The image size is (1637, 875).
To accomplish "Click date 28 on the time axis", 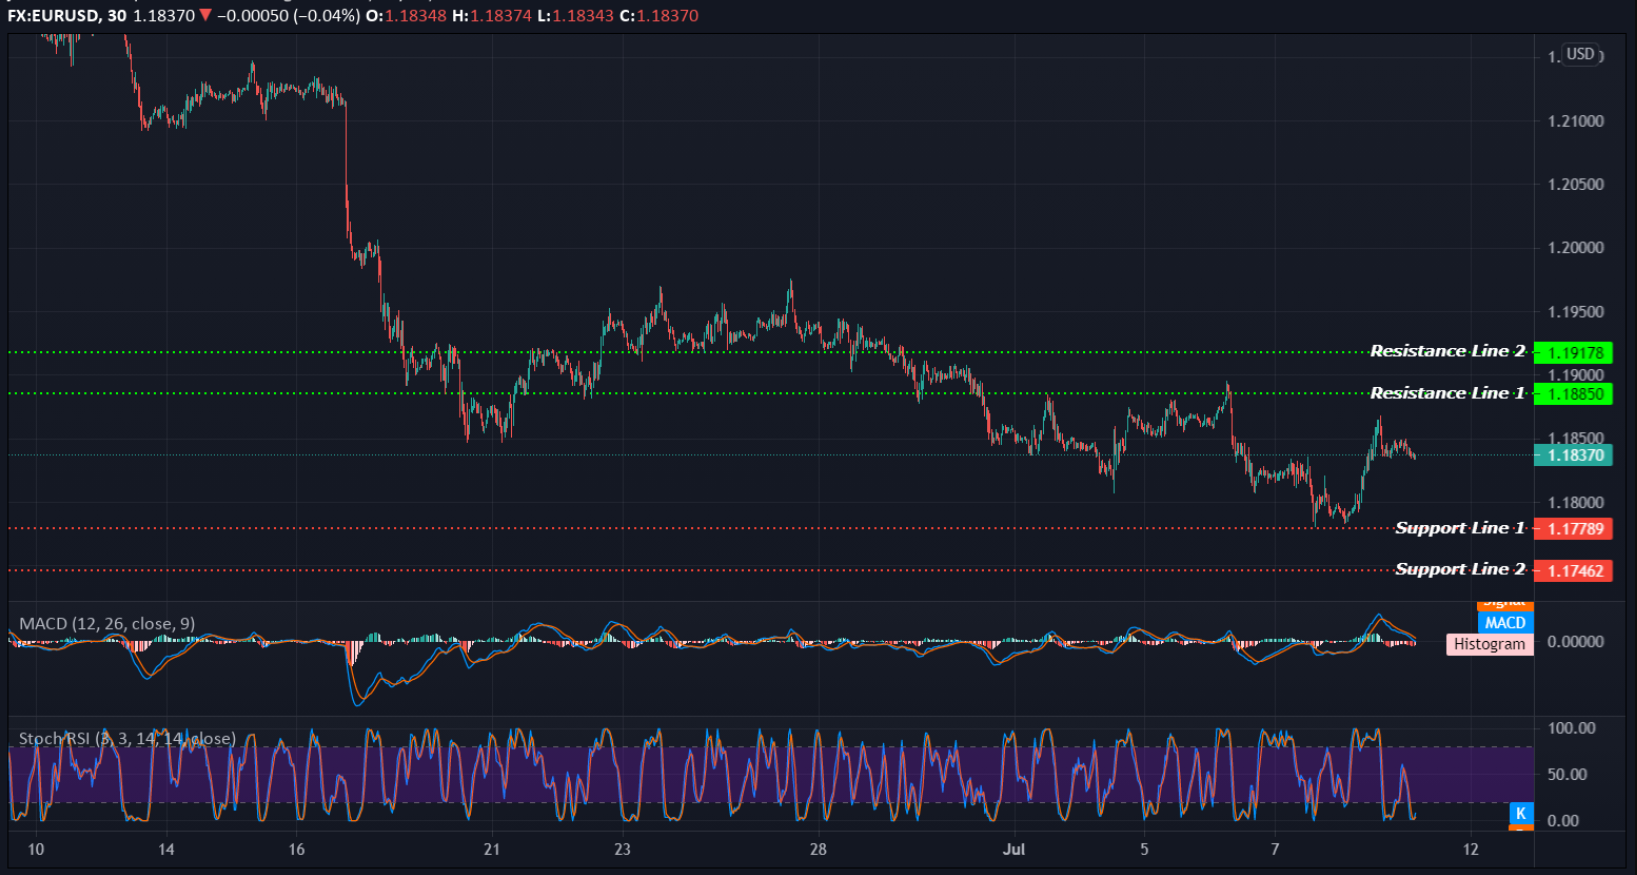I will [818, 849].
